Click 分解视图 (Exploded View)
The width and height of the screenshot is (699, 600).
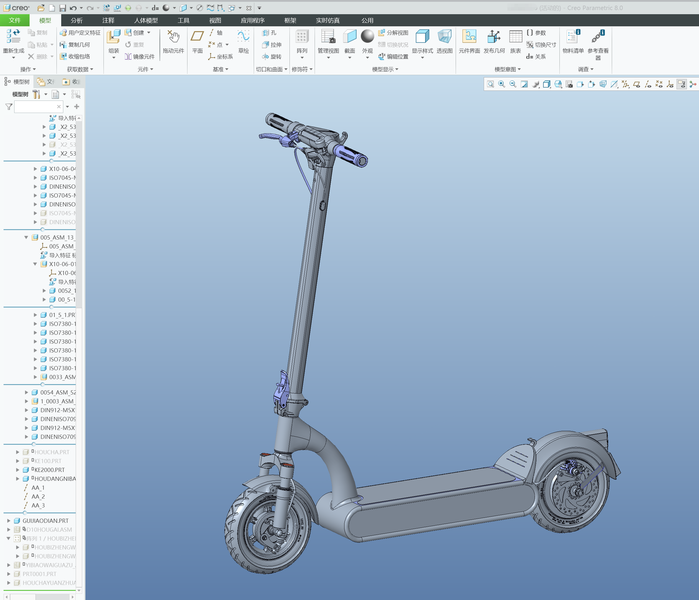click(x=393, y=33)
